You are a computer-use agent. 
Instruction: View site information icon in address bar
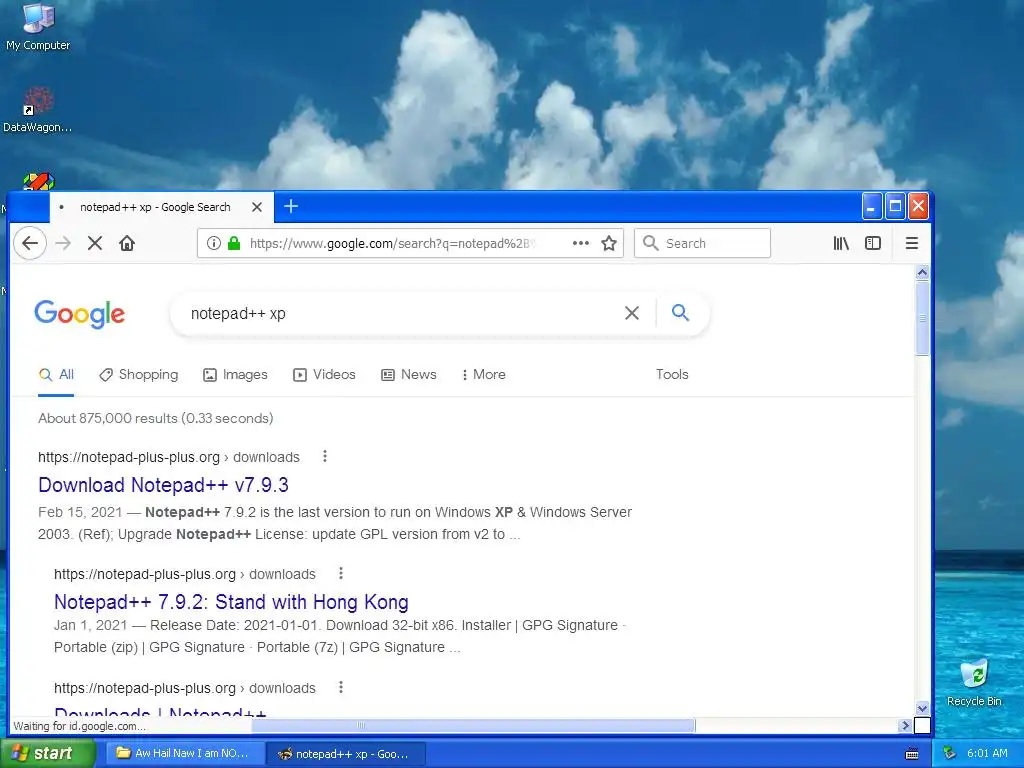[213, 244]
